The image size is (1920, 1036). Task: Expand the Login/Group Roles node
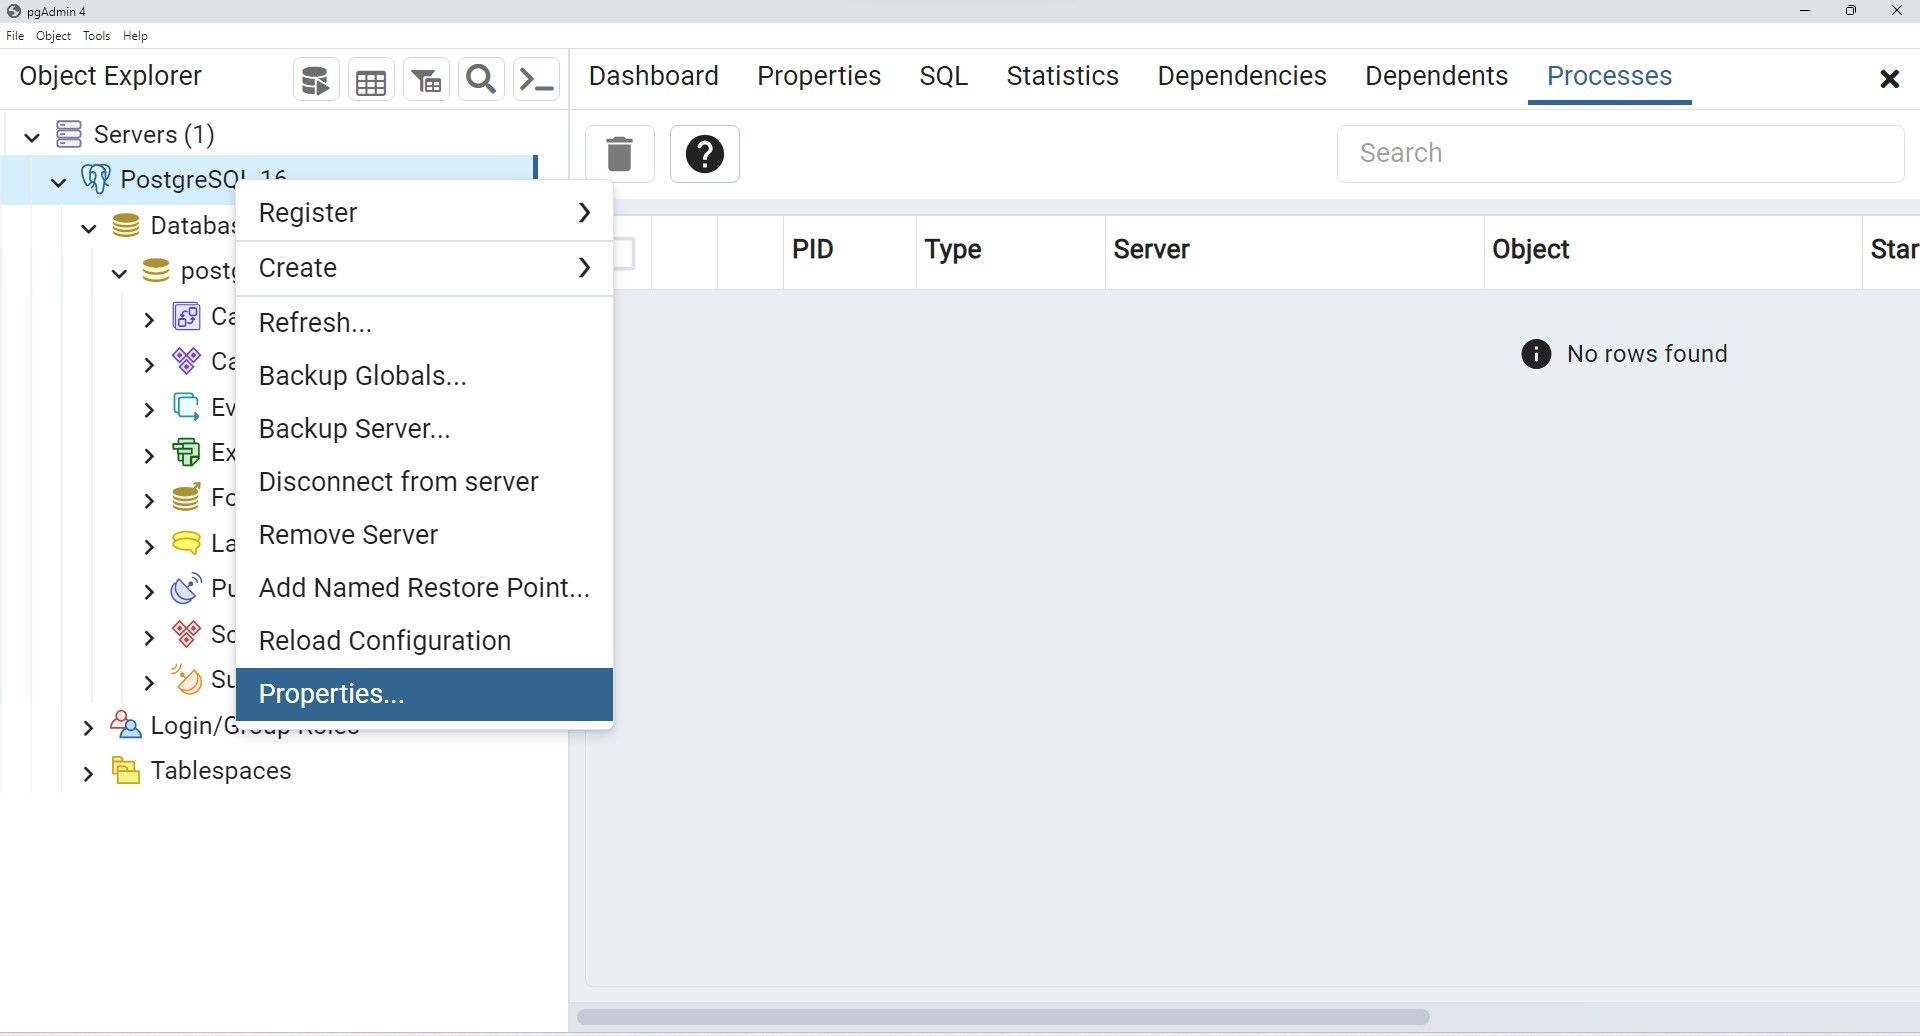[88, 726]
